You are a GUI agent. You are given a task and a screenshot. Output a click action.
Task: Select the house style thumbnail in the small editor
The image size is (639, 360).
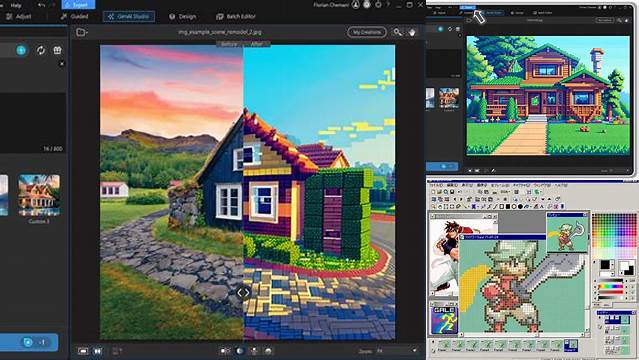pos(449,98)
